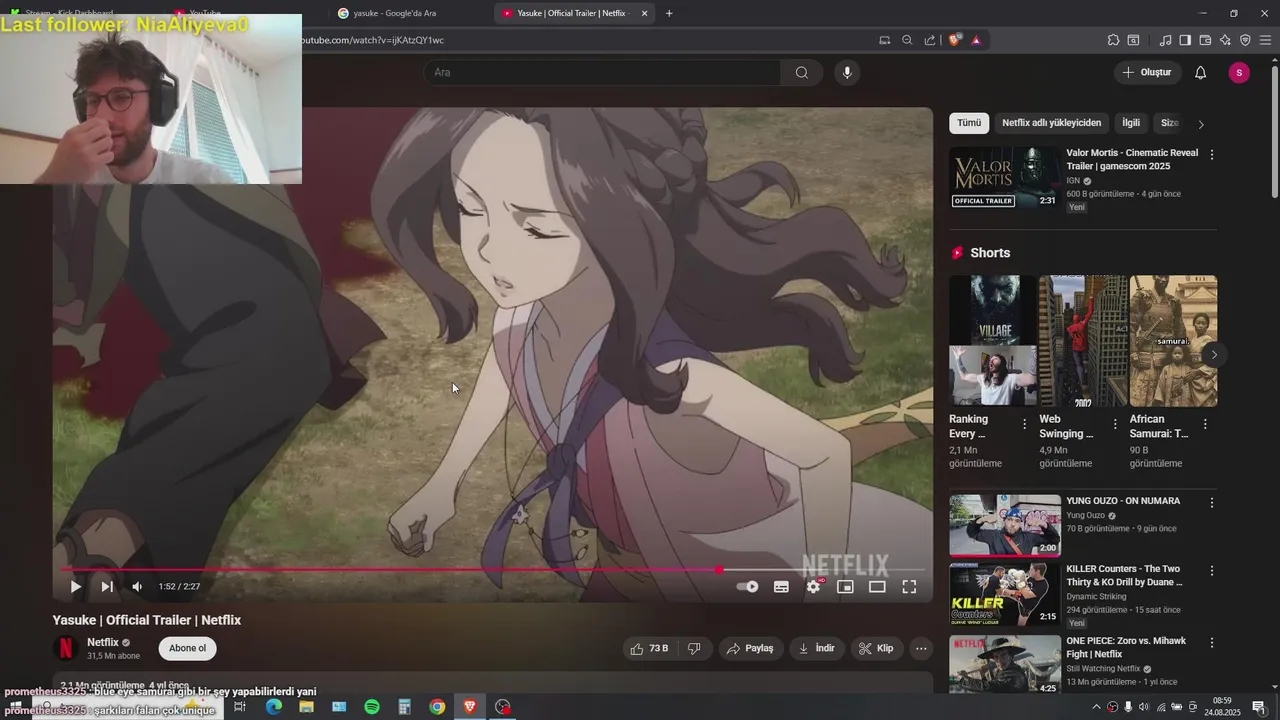Image resolution: width=1280 pixels, height=720 pixels.
Task: Like the video with 73 B likes
Action: coord(649,648)
